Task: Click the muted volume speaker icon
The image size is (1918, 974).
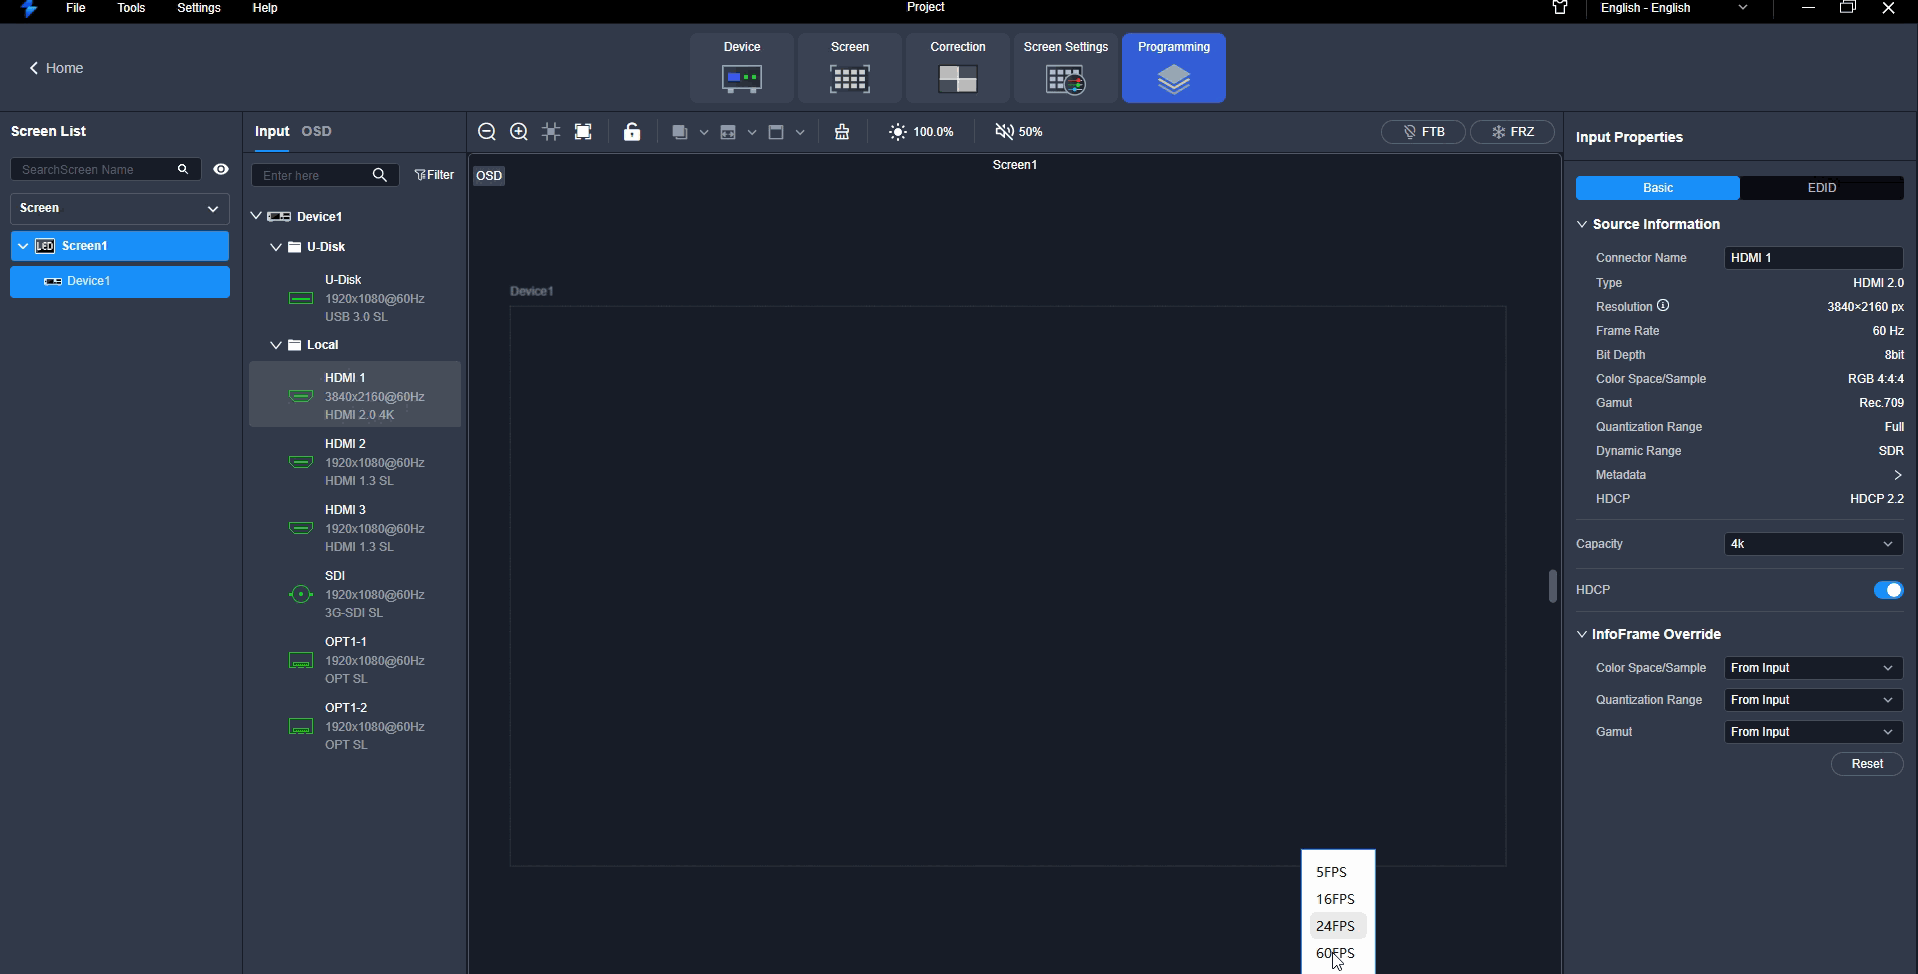Action: coord(1004,132)
